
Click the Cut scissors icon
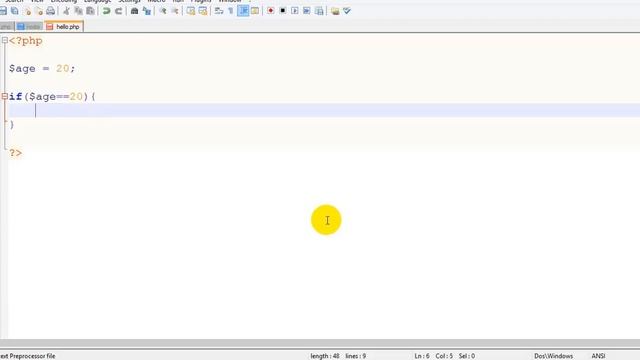66,11
